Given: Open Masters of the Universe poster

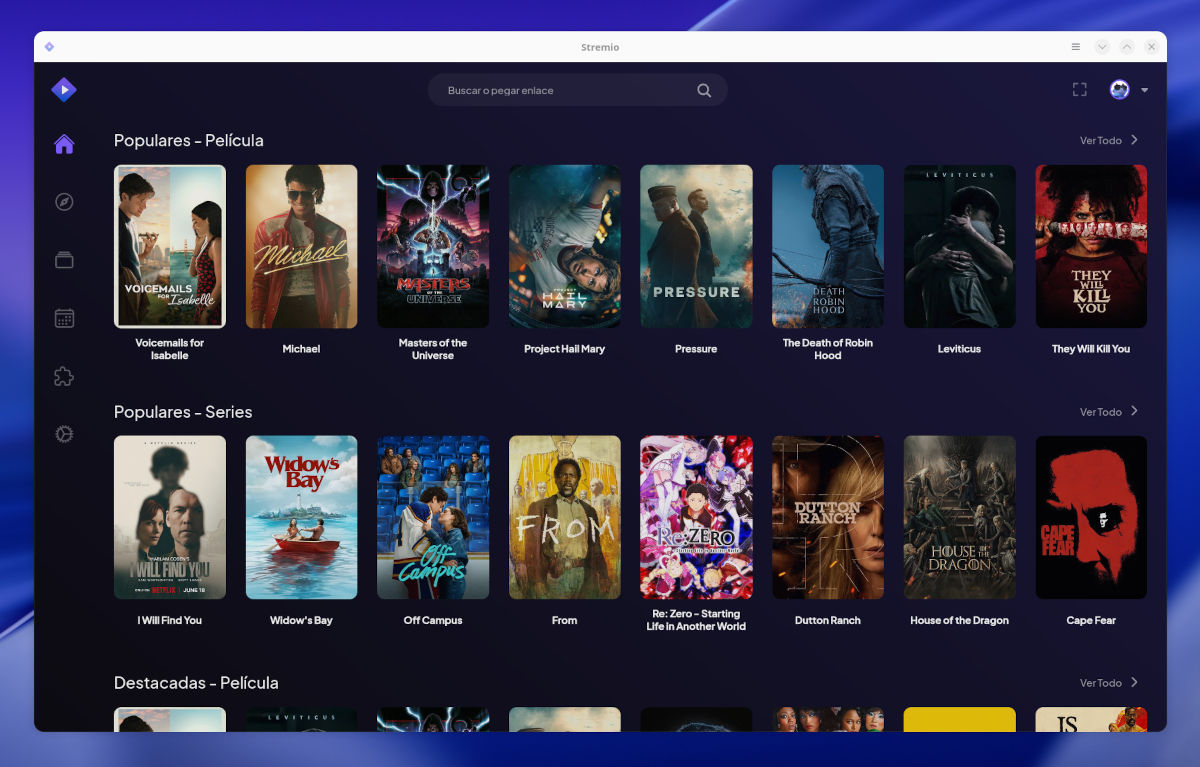Looking at the screenshot, I should tap(433, 246).
